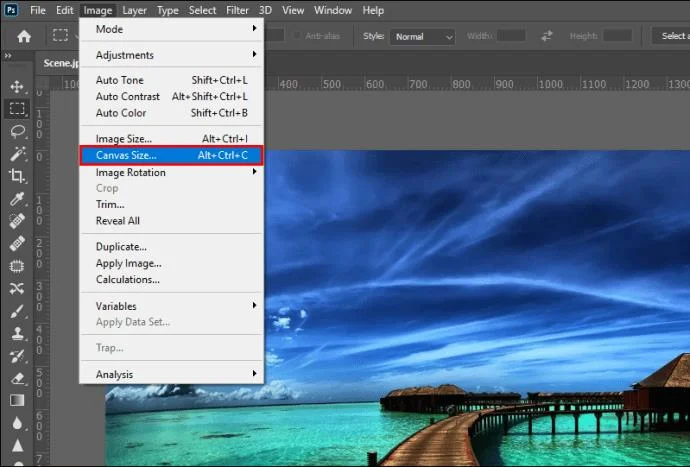Select the Eyedropper tool
The image size is (690, 467).
click(x=17, y=199)
